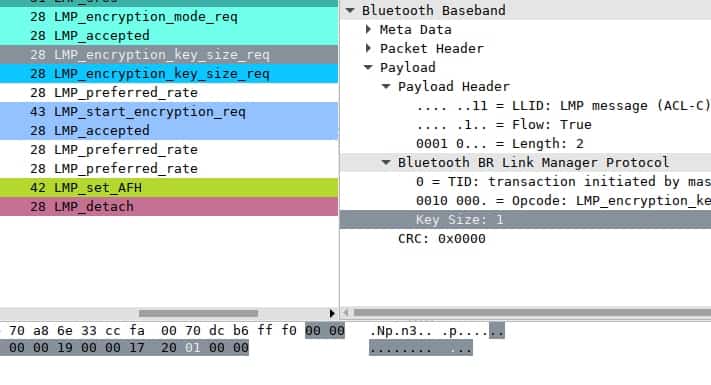Collapse the Bluetooth Baseband tree node
This screenshot has width=711, height=385.
point(350,10)
